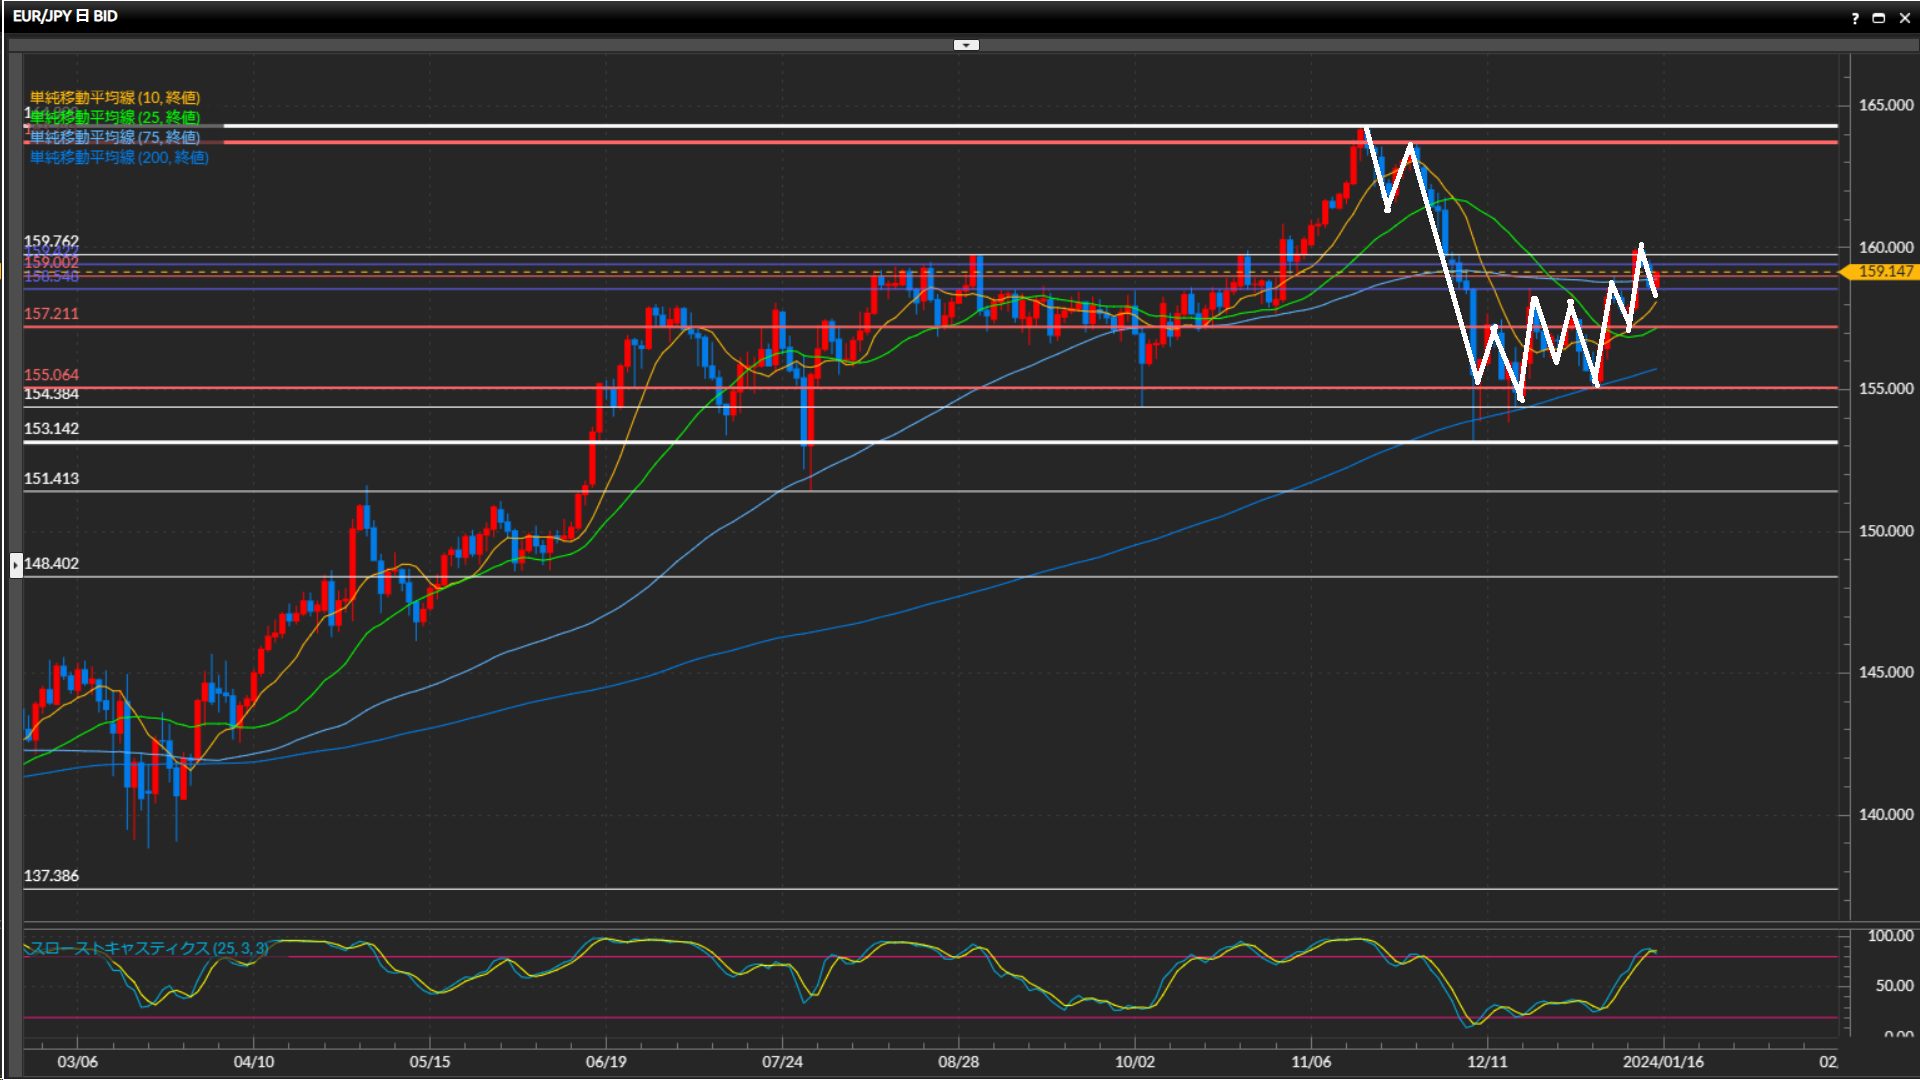Select the red 157.211 horizontal line label

51,314
